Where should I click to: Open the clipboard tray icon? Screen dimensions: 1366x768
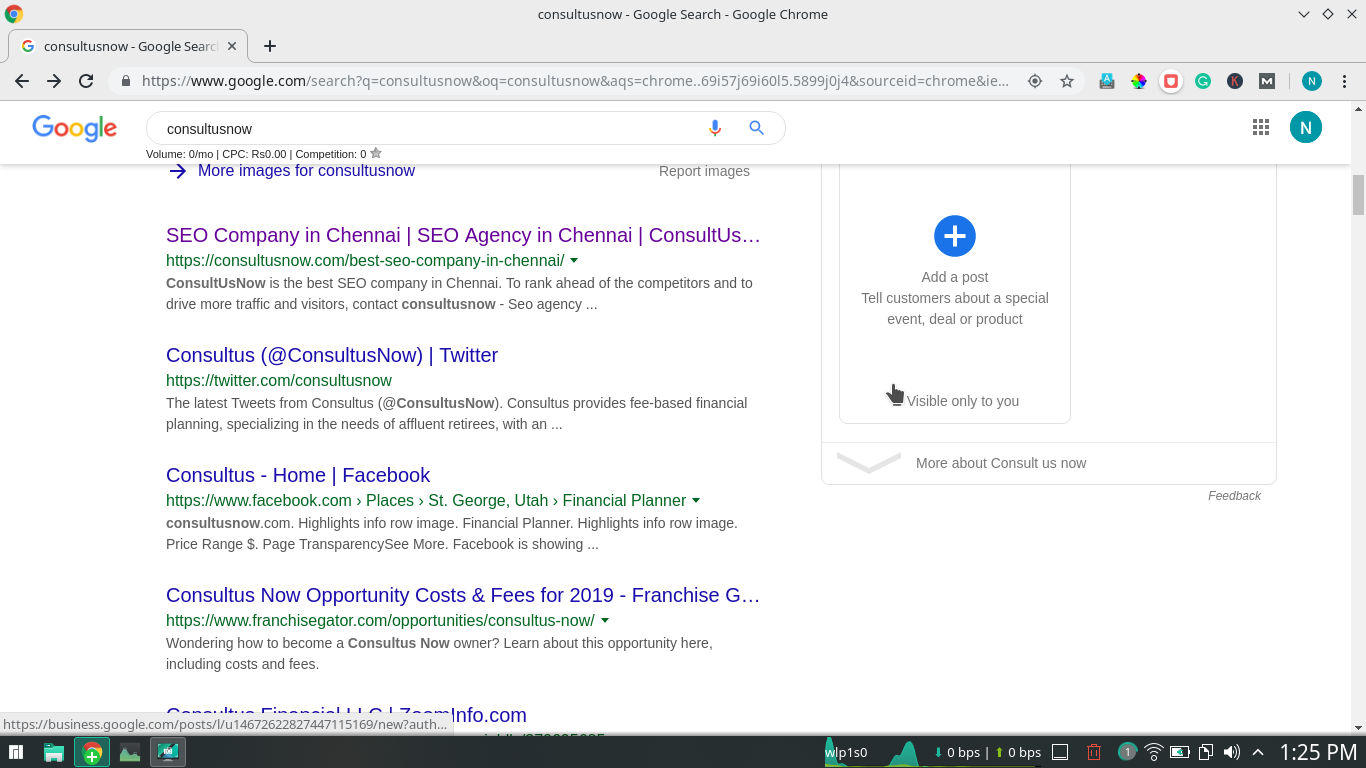point(1206,752)
